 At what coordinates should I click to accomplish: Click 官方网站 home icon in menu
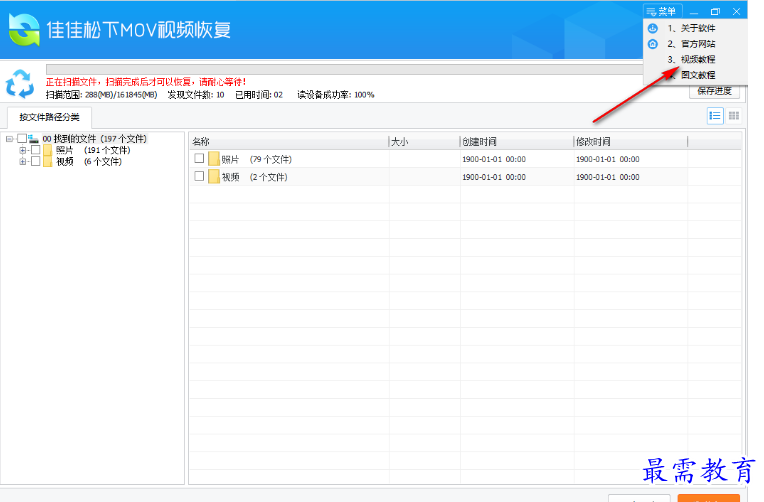653,44
